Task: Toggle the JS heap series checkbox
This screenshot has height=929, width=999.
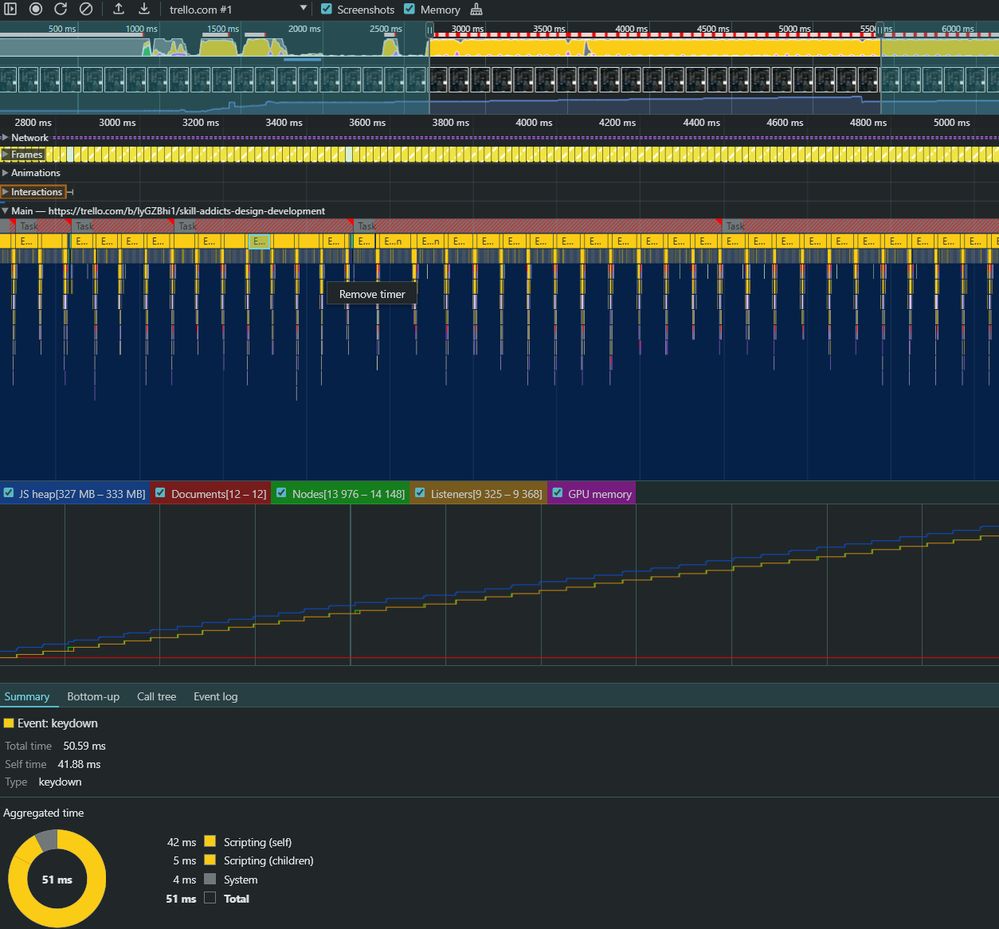Action: [9, 493]
